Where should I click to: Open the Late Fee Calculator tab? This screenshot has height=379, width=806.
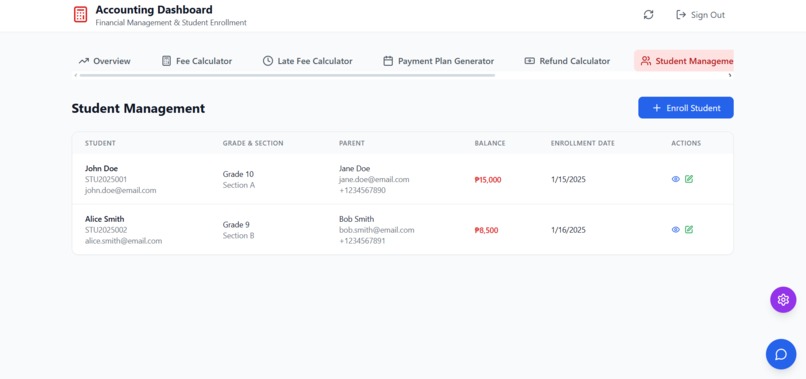307,61
